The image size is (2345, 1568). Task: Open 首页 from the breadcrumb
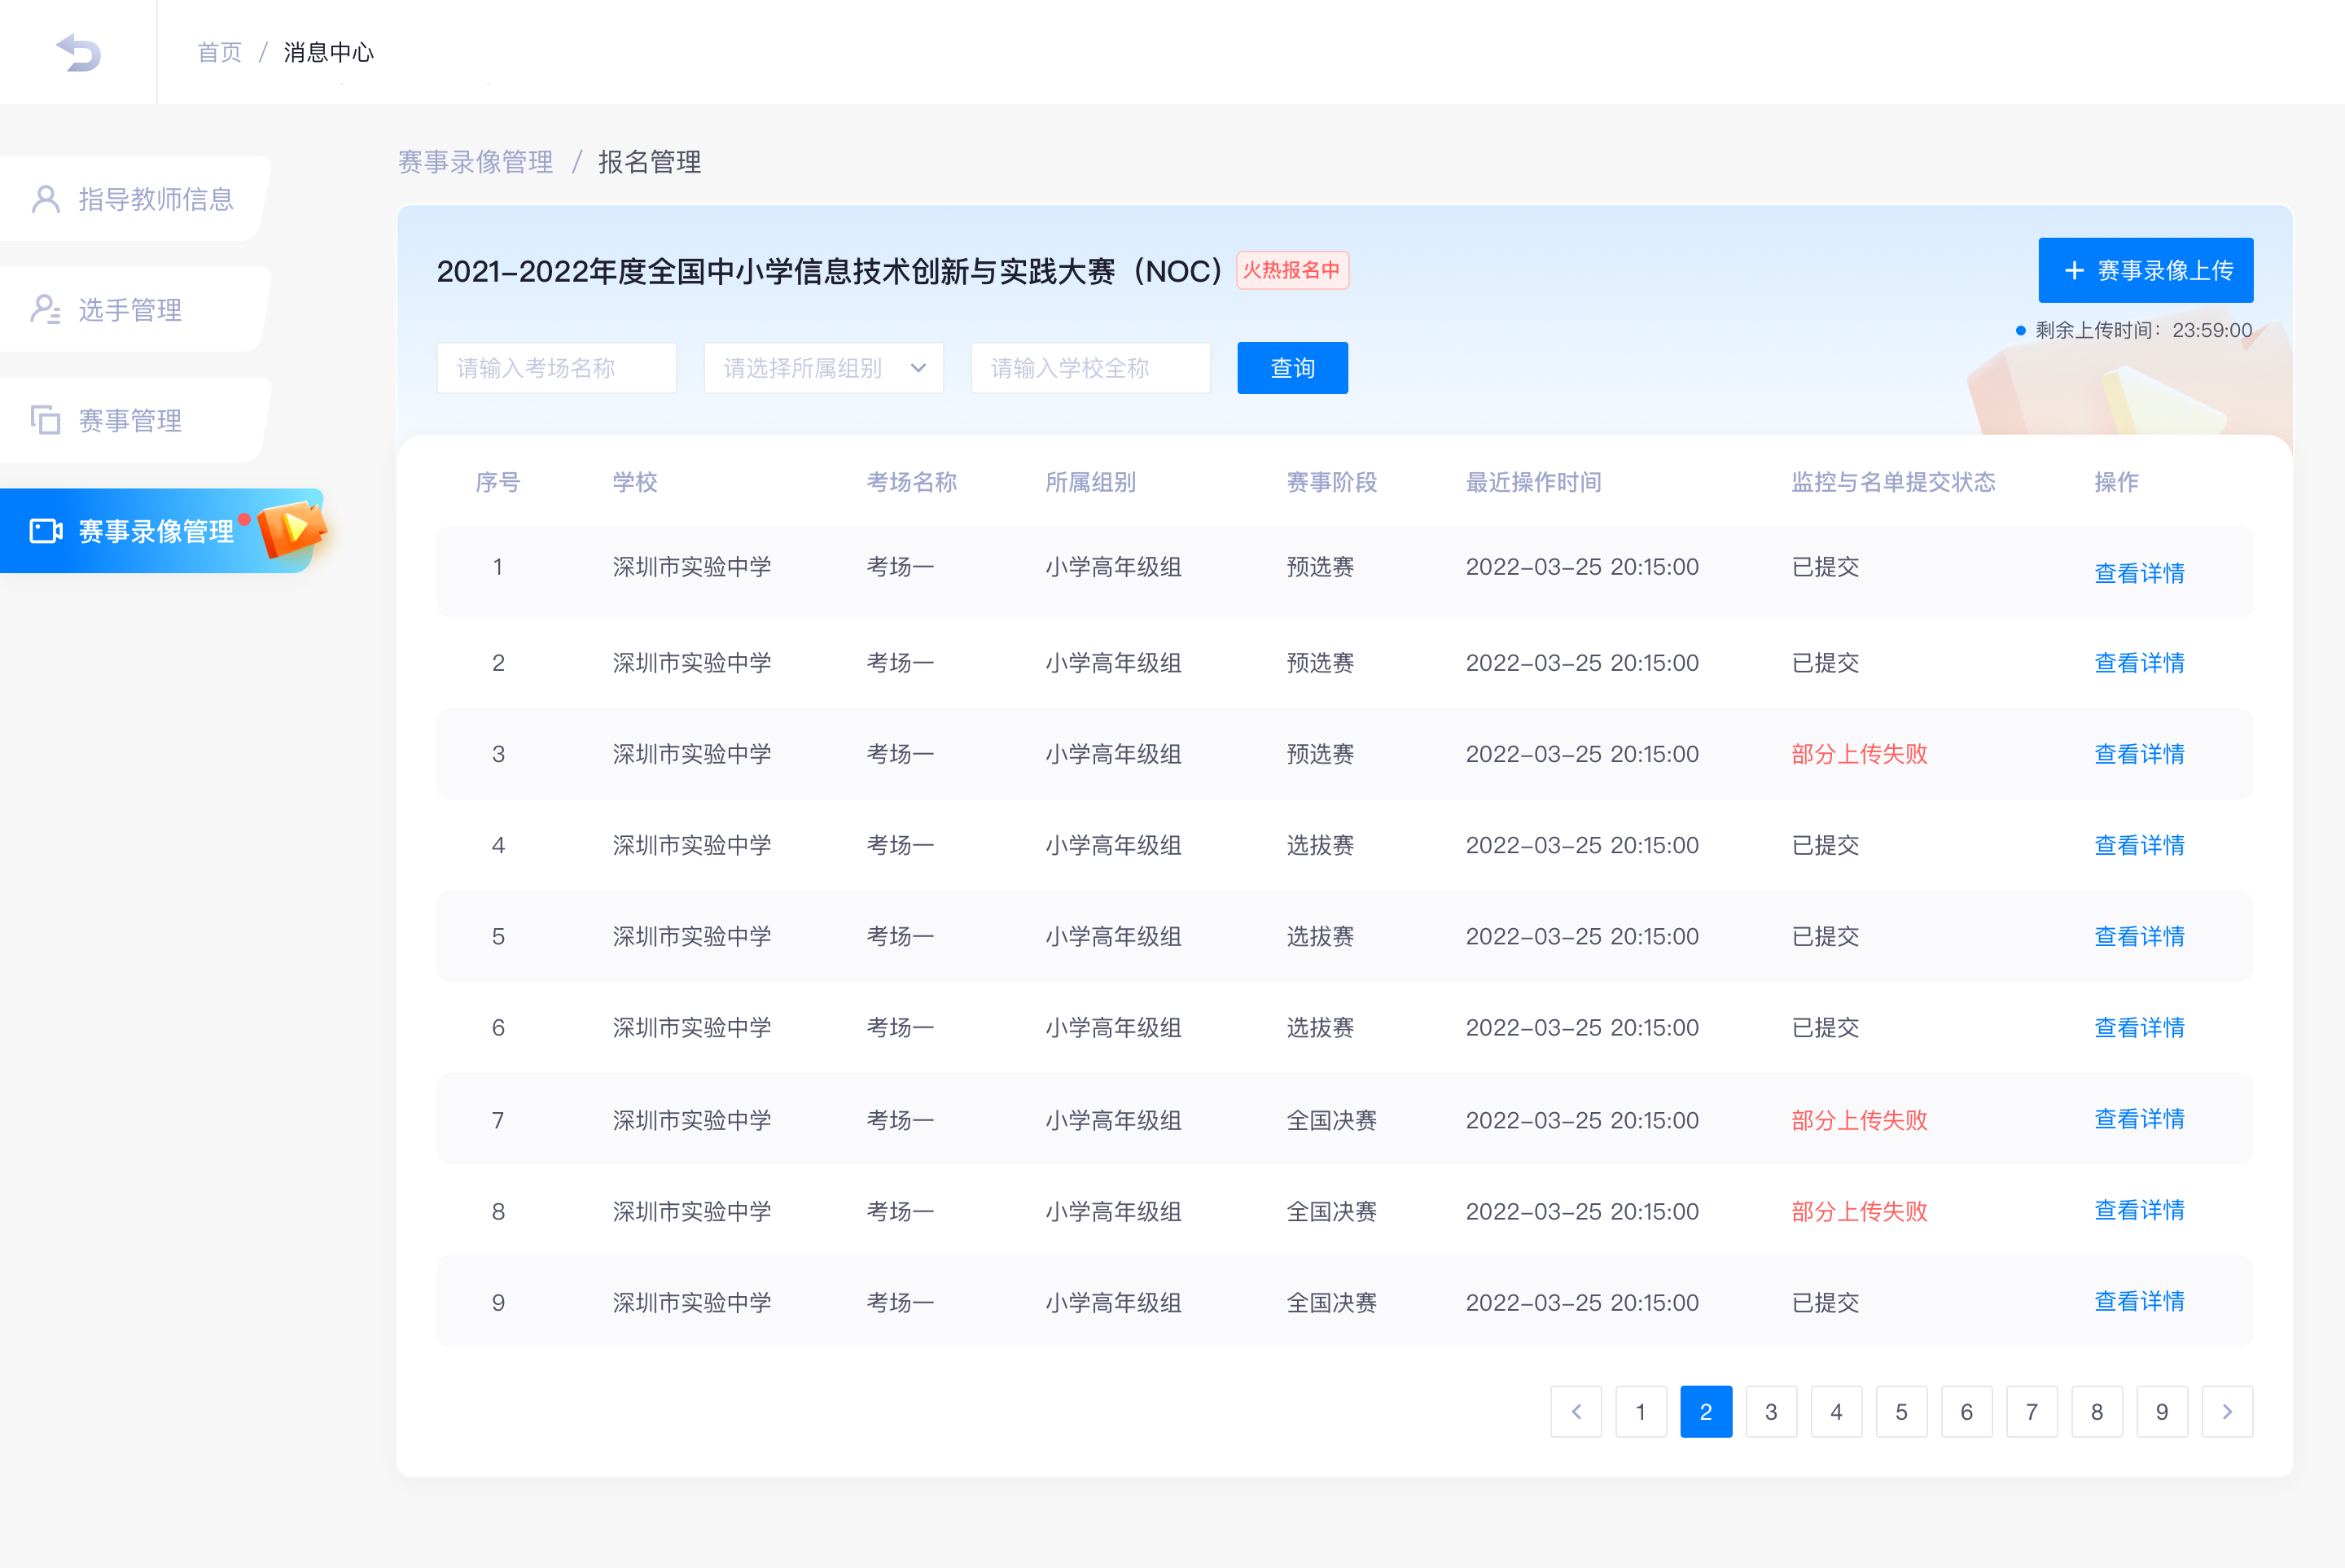[x=219, y=52]
